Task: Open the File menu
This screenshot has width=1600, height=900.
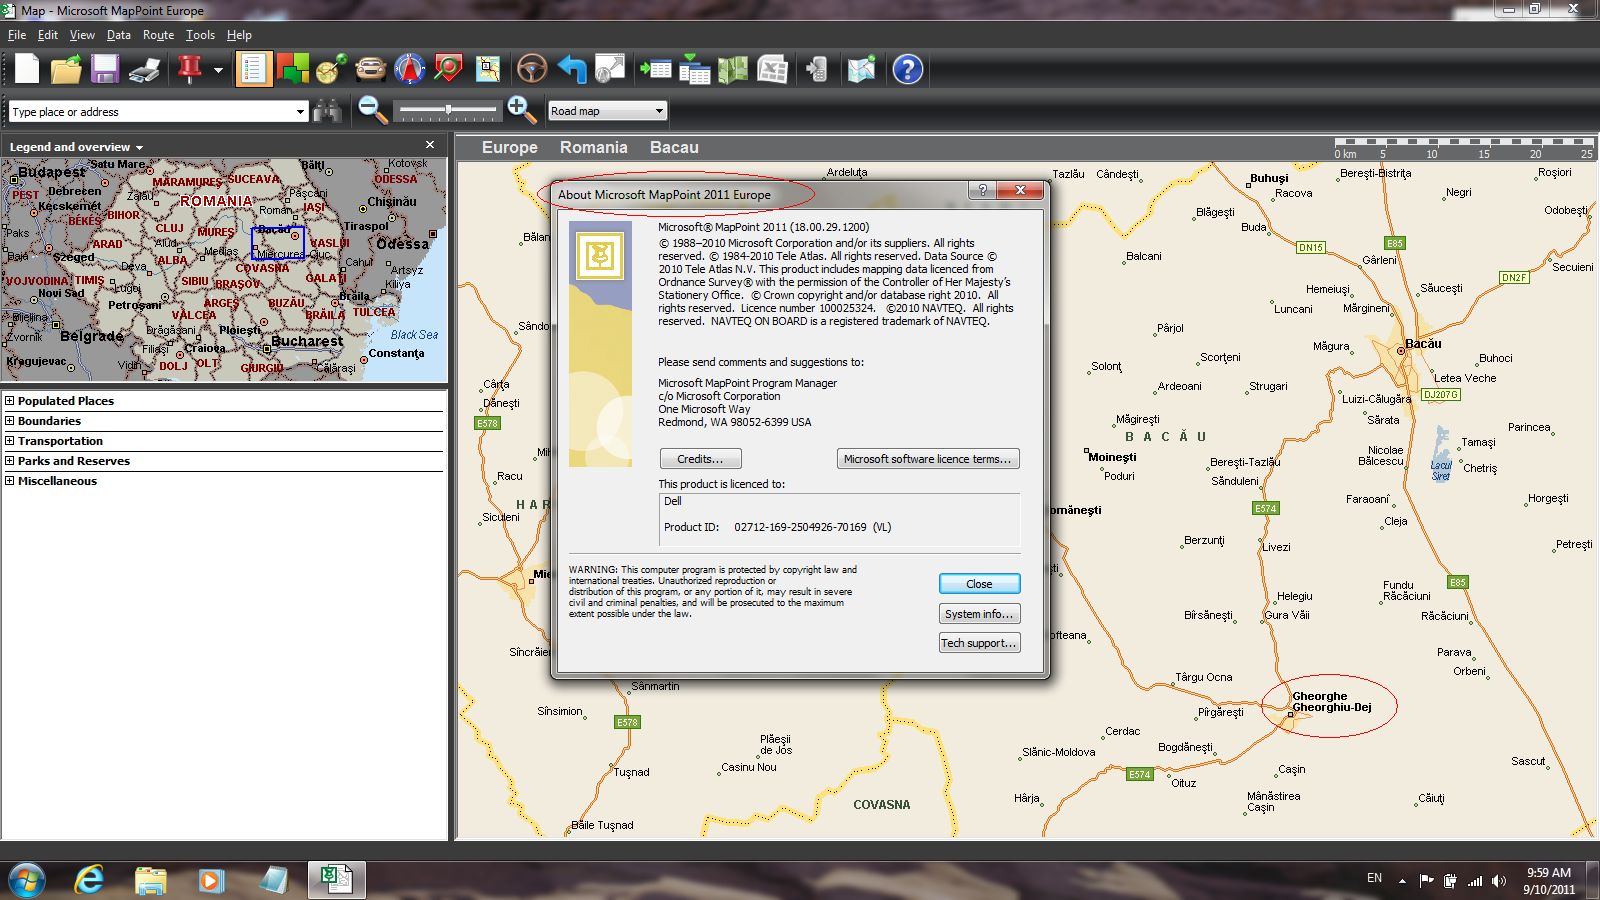Action: [17, 35]
